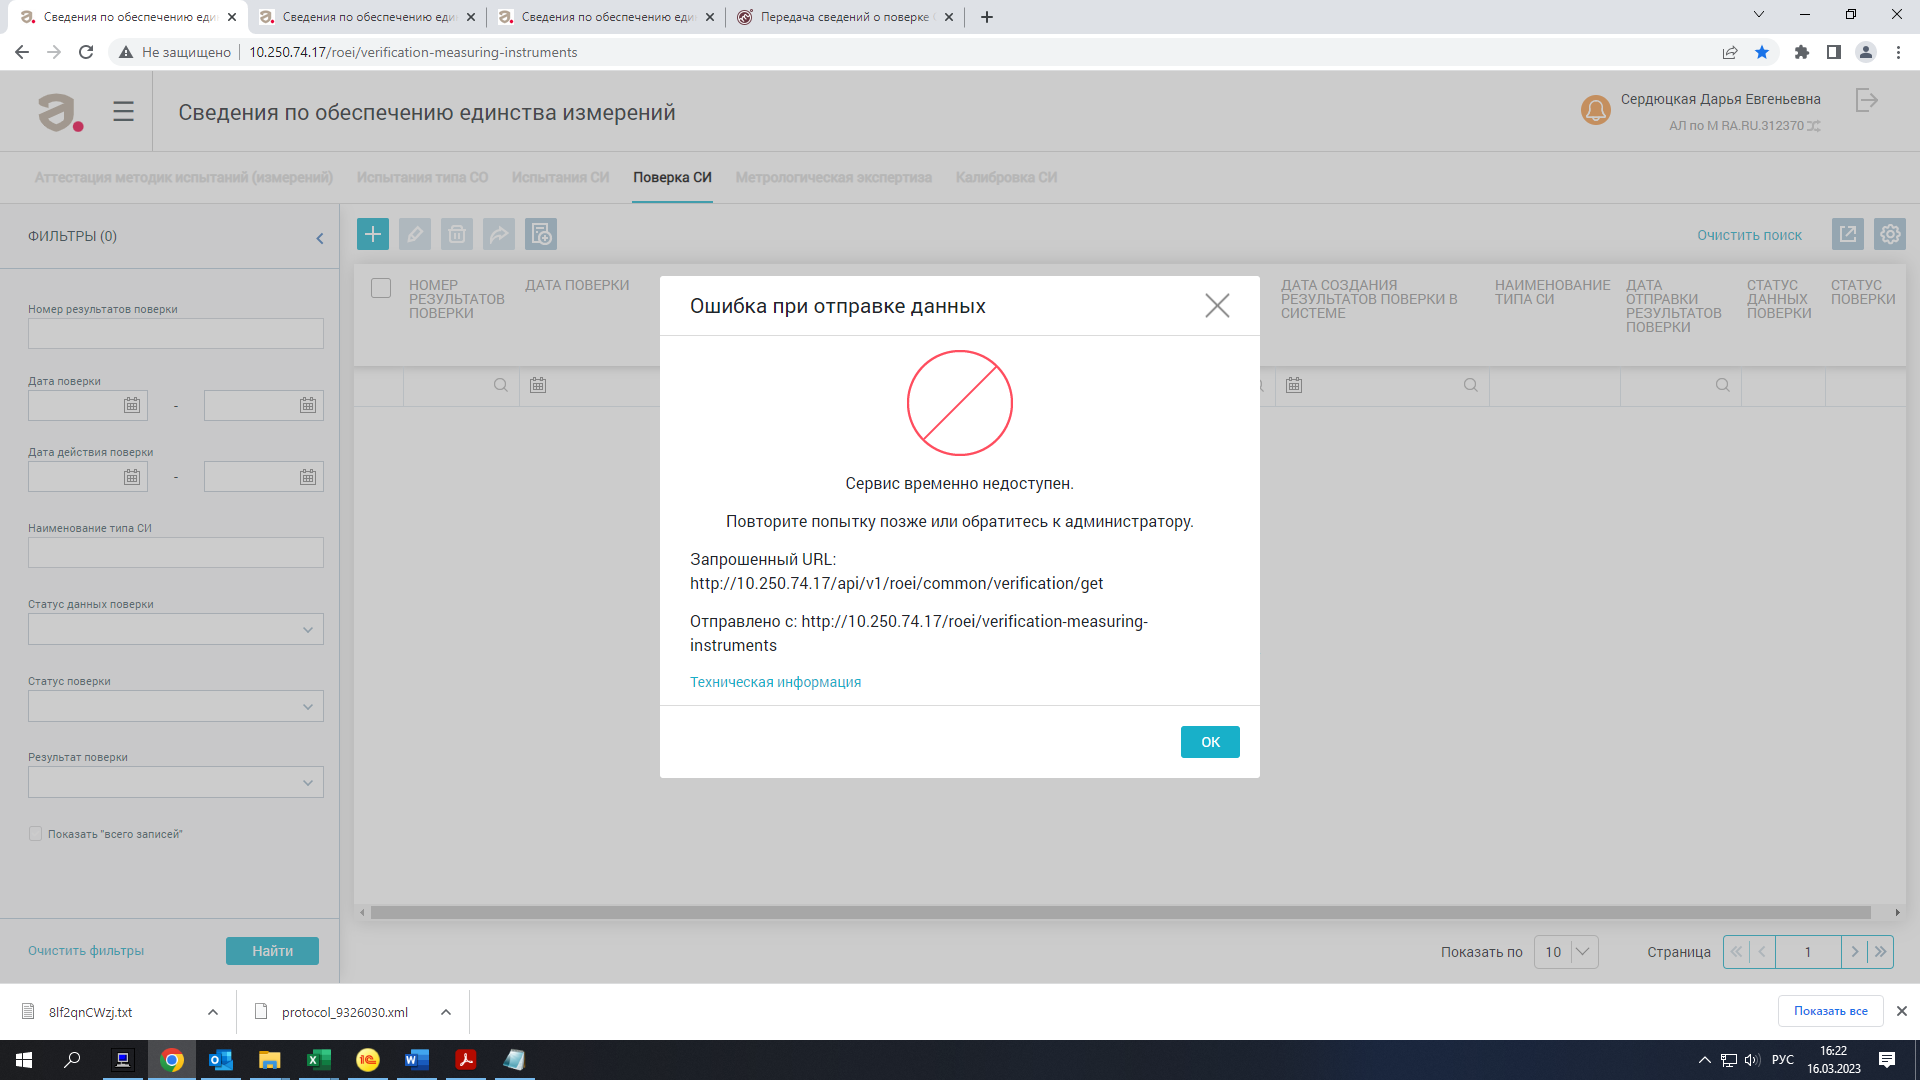Screen dimensions: 1920x1080
Task: Switch to 'Калибровка СИ' tab
Action: tap(1006, 178)
